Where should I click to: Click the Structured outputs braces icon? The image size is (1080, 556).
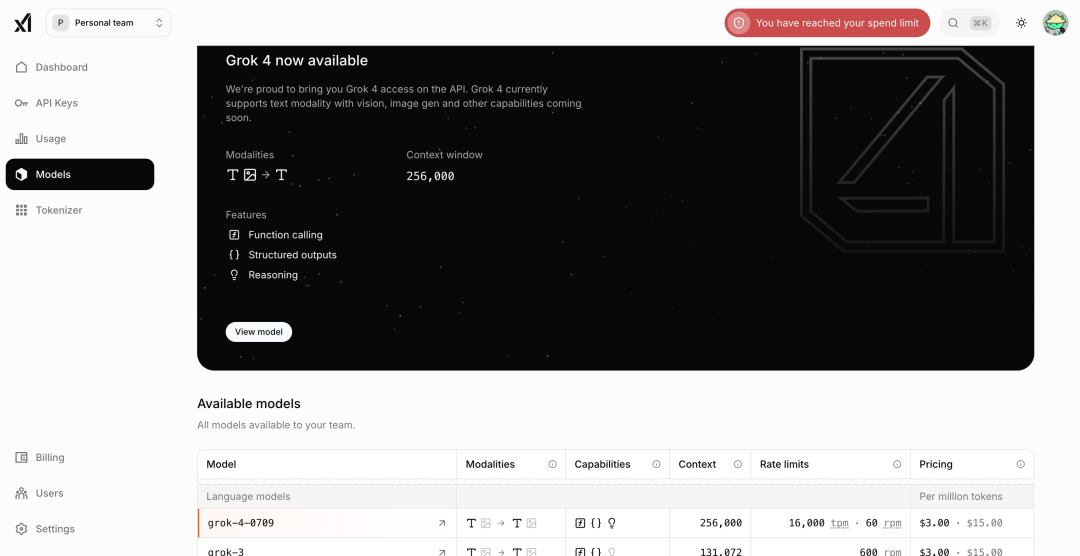234,255
